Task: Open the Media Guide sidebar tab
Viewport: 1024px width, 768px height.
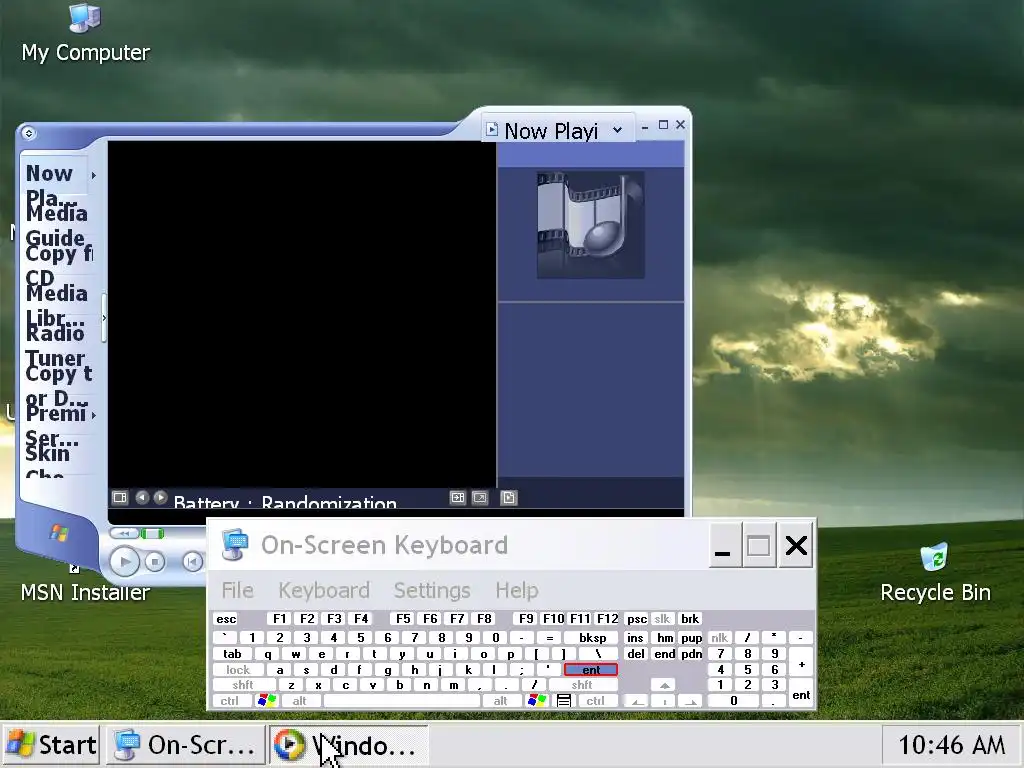Action: pos(56,225)
